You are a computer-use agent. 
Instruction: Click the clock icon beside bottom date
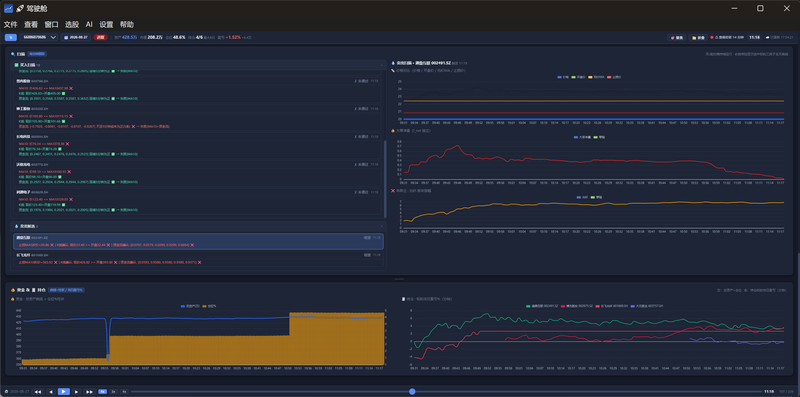pyautogui.click(x=6, y=391)
